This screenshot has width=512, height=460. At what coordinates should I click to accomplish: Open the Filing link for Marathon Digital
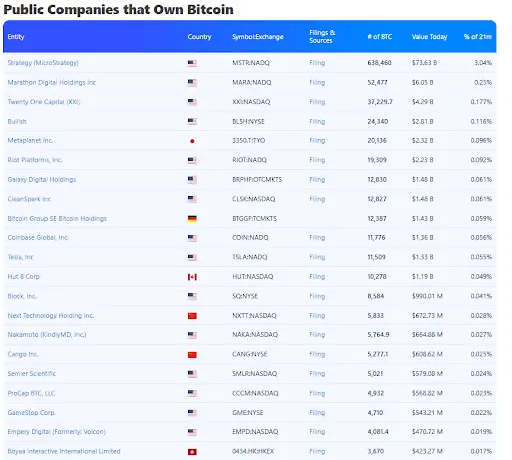click(317, 82)
